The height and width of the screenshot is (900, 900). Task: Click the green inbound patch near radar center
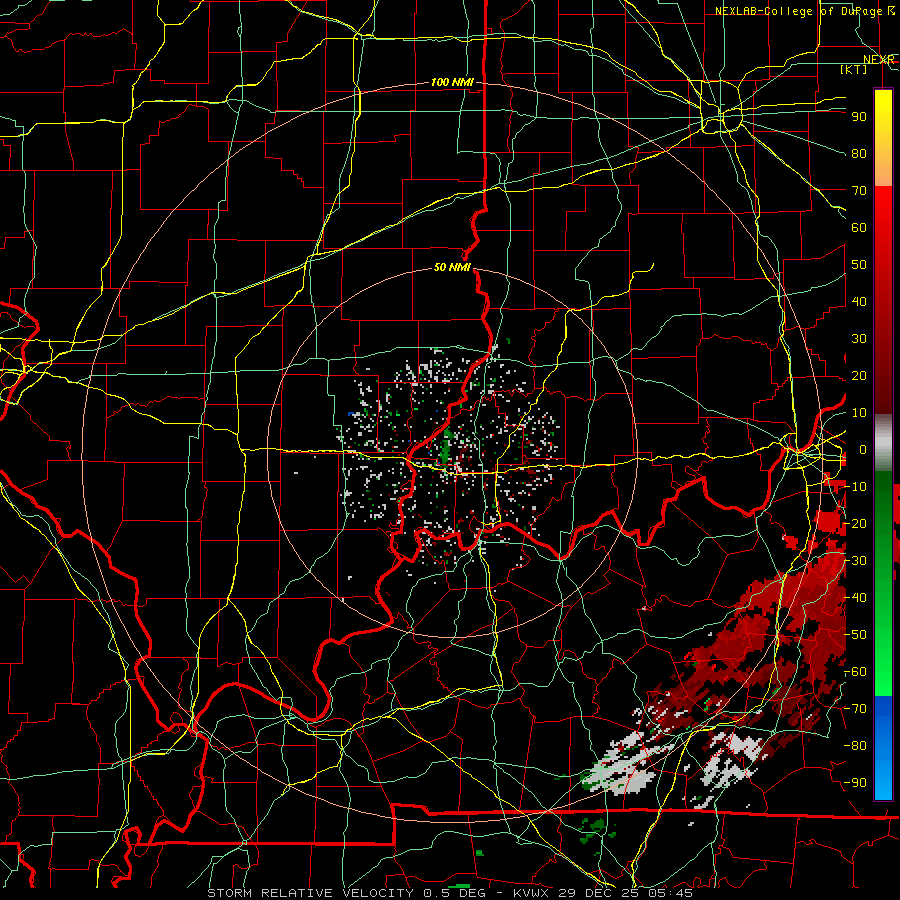[445, 449]
